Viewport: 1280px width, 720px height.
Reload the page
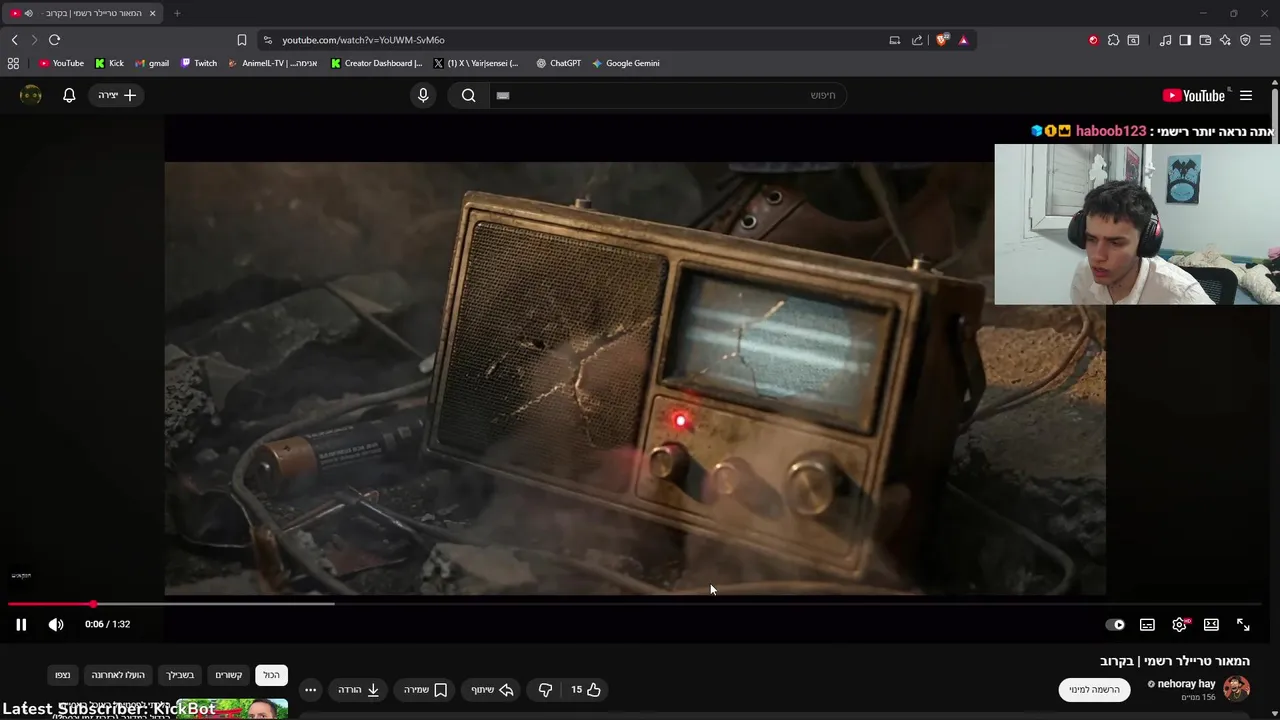click(54, 40)
